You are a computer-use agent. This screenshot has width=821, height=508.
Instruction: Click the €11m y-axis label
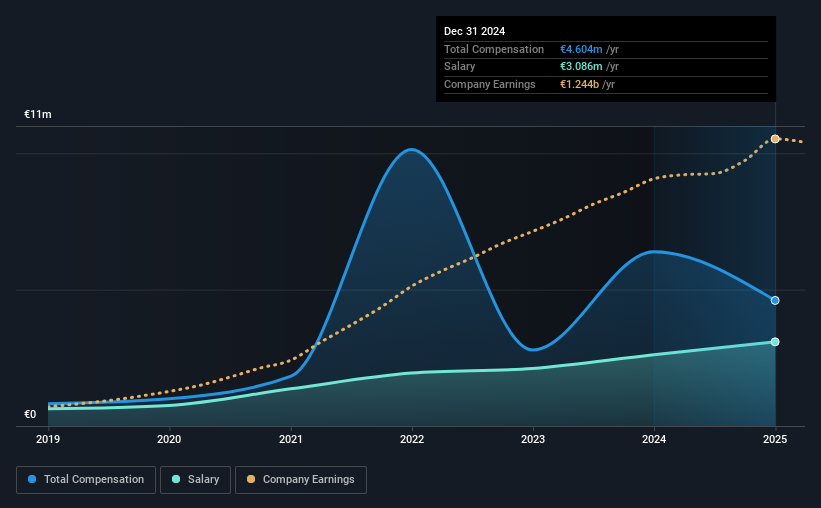[38, 115]
